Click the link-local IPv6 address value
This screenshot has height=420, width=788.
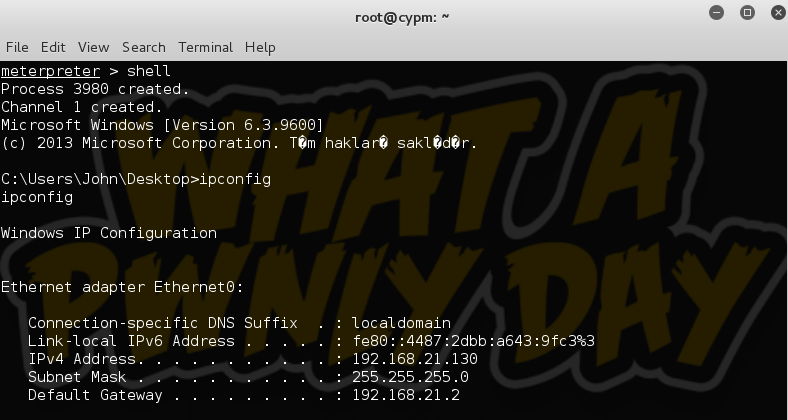[x=473, y=341]
